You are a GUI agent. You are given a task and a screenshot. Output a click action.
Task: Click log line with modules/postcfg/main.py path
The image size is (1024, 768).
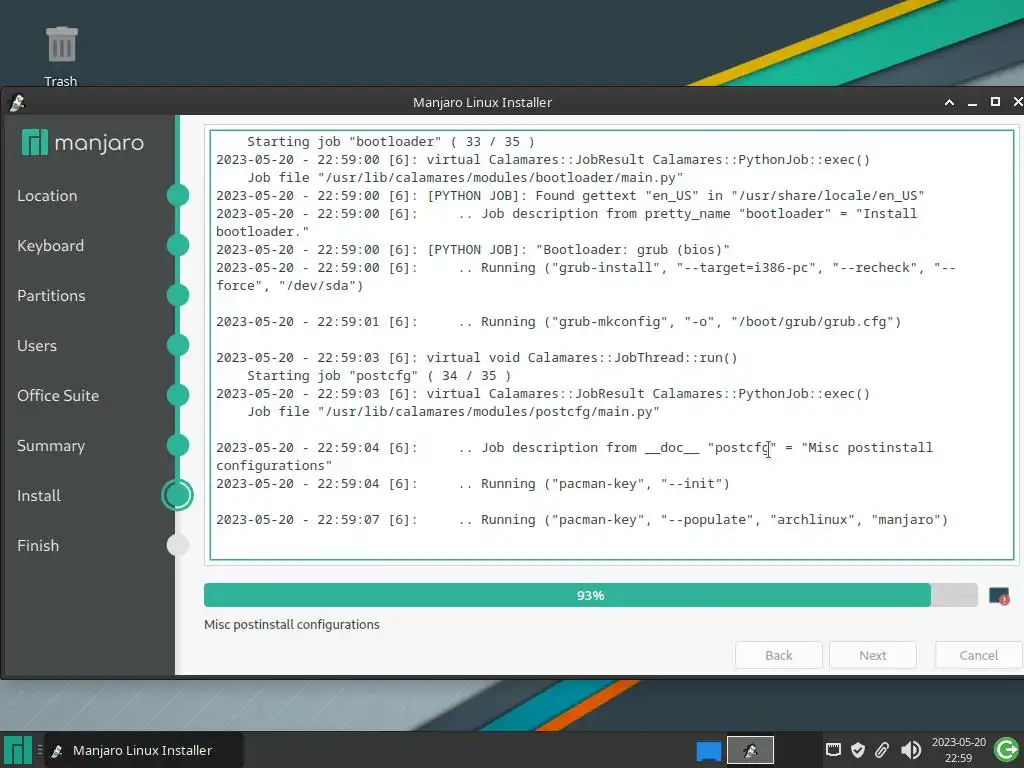453,412
